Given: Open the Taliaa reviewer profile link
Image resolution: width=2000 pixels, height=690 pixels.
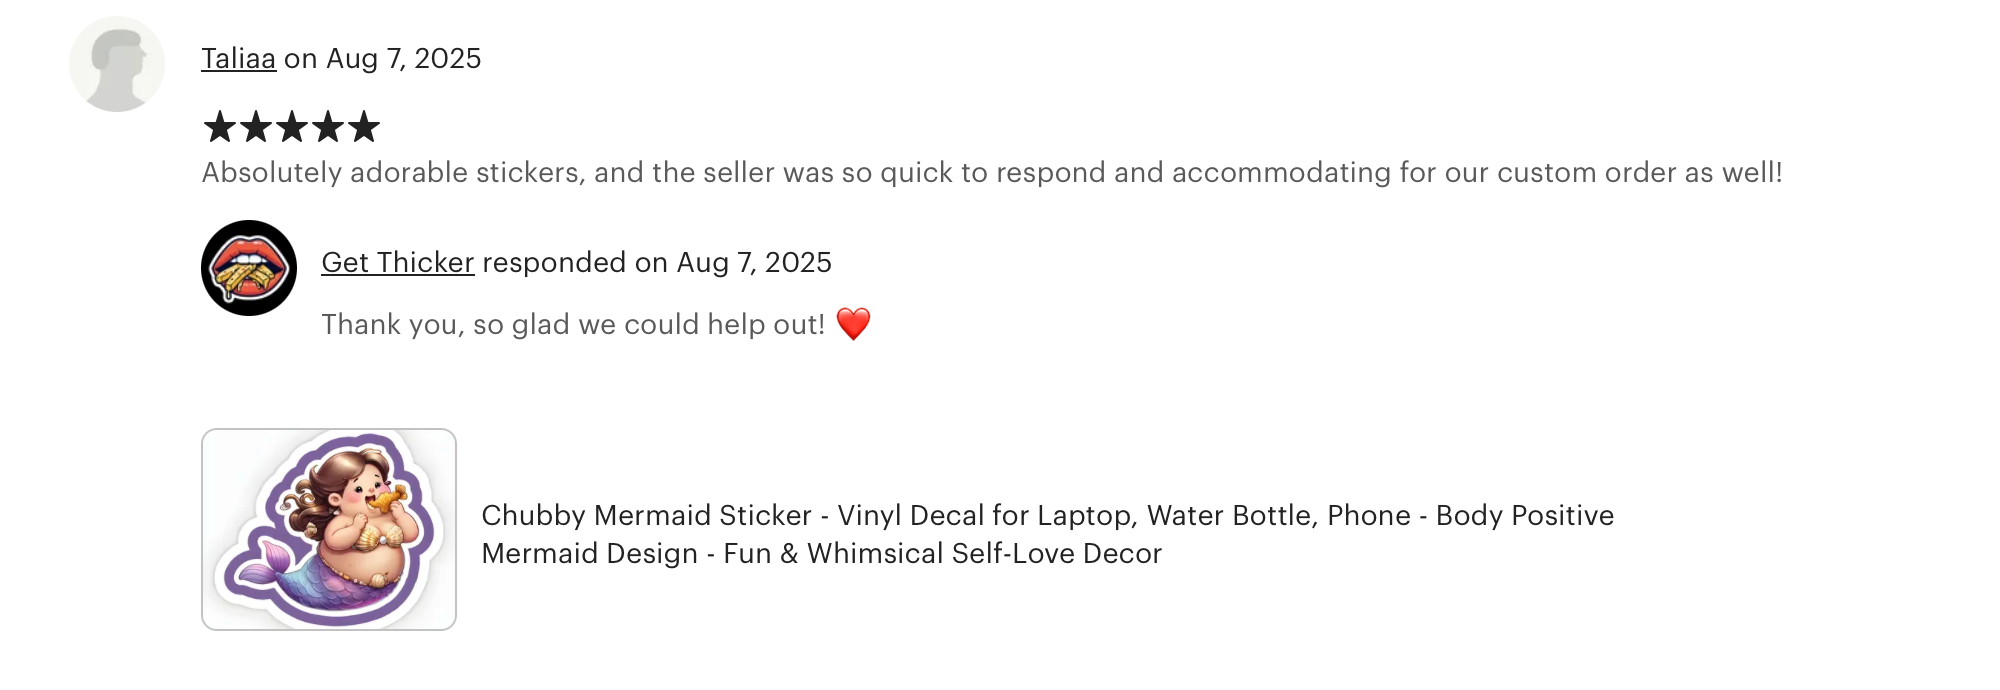Looking at the screenshot, I should coord(238,59).
